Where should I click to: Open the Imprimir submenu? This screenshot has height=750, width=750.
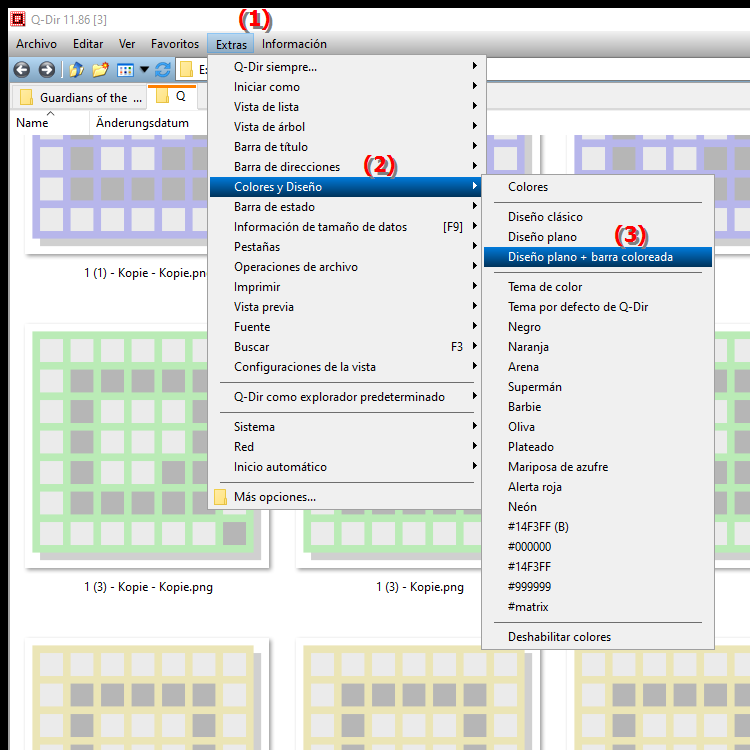click(x=345, y=287)
